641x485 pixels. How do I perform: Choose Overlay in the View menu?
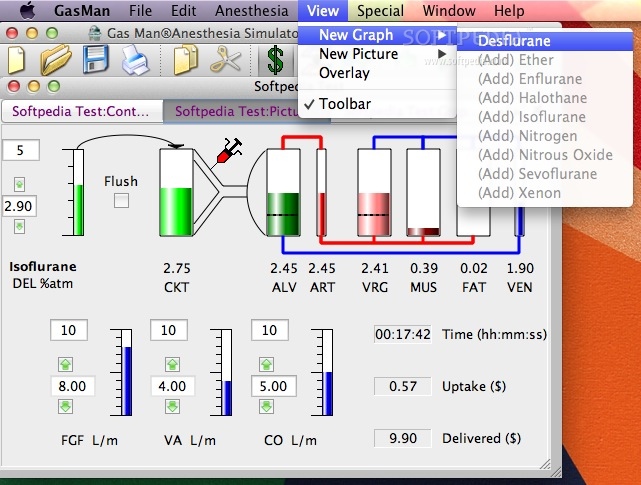coord(344,73)
